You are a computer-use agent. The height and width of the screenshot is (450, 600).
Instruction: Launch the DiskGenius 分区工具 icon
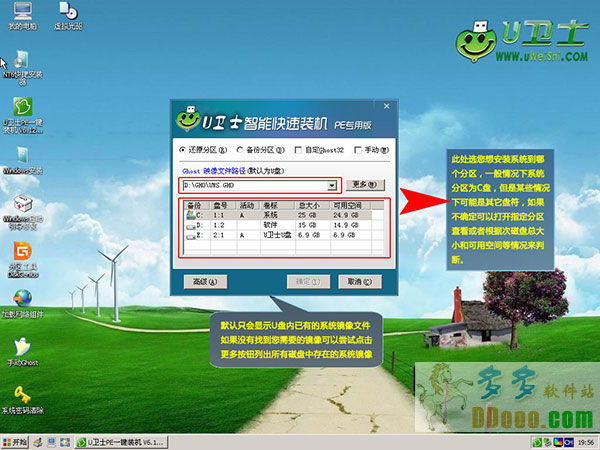23,259
